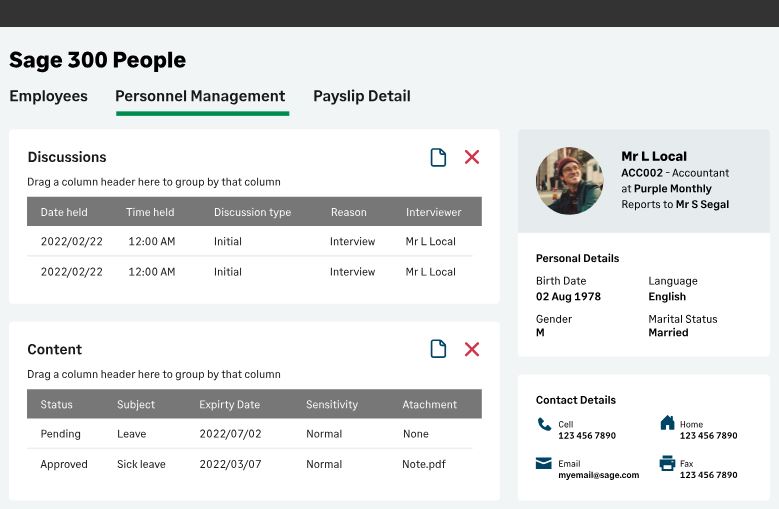This screenshot has width=779, height=509.
Task: Click gender value M
Action: (540, 333)
